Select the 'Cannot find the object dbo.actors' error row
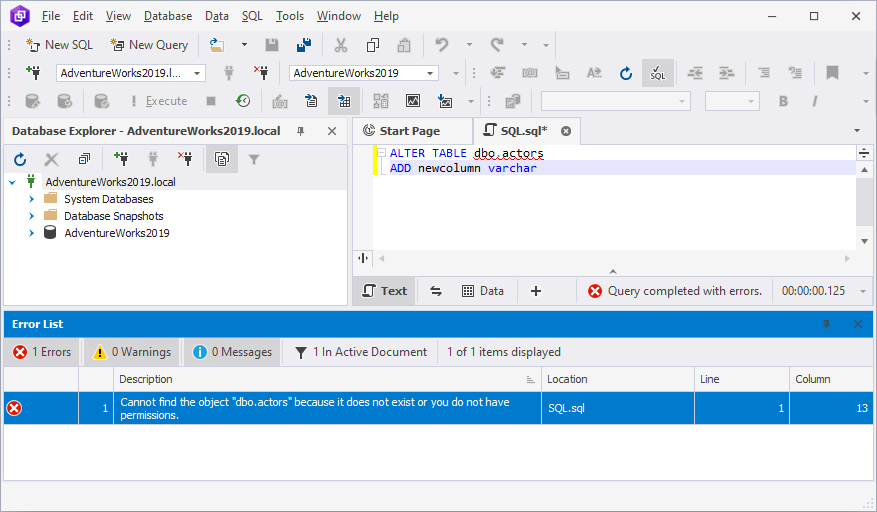 [x=438, y=408]
